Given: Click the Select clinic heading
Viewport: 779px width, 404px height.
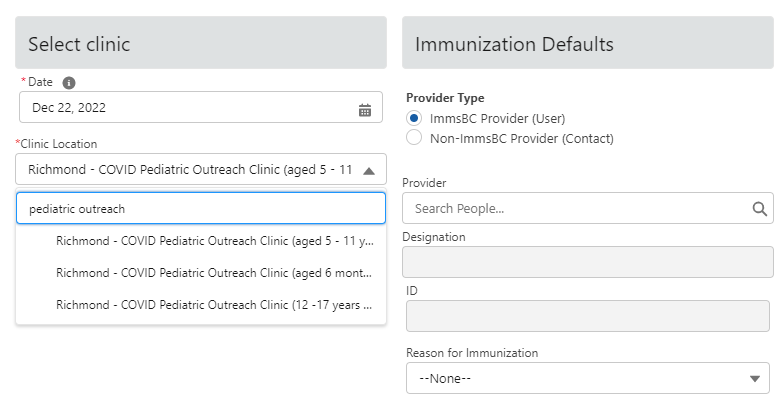Looking at the screenshot, I should coord(79,44).
